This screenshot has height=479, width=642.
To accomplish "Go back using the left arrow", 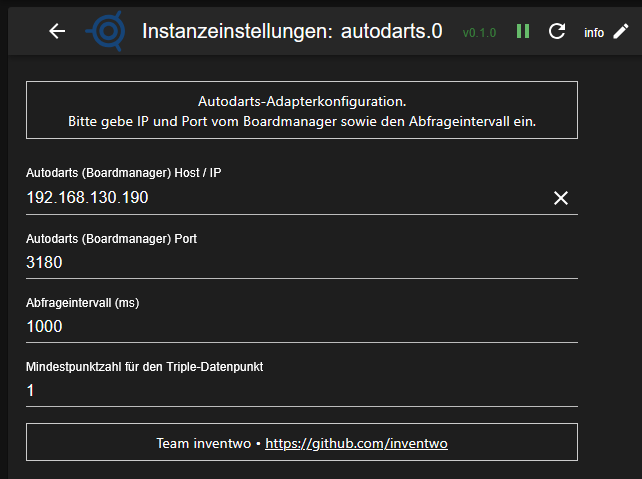I will [57, 31].
